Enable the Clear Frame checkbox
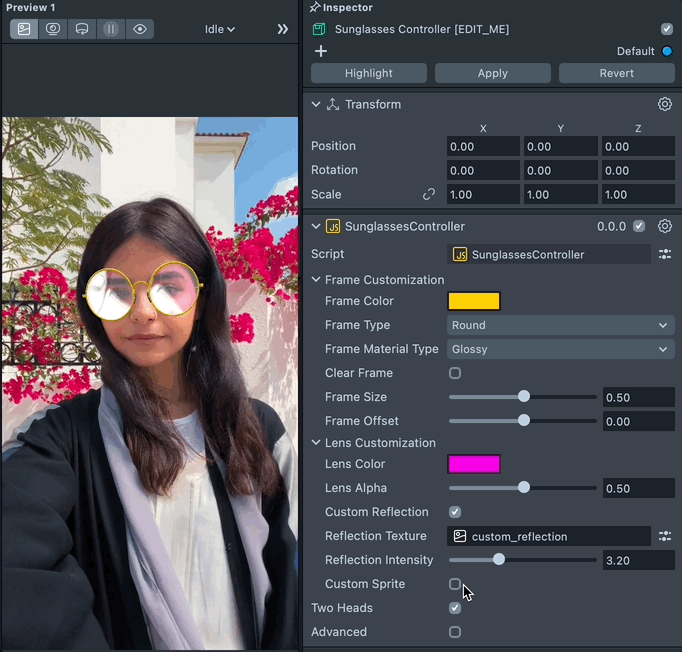 coord(455,373)
